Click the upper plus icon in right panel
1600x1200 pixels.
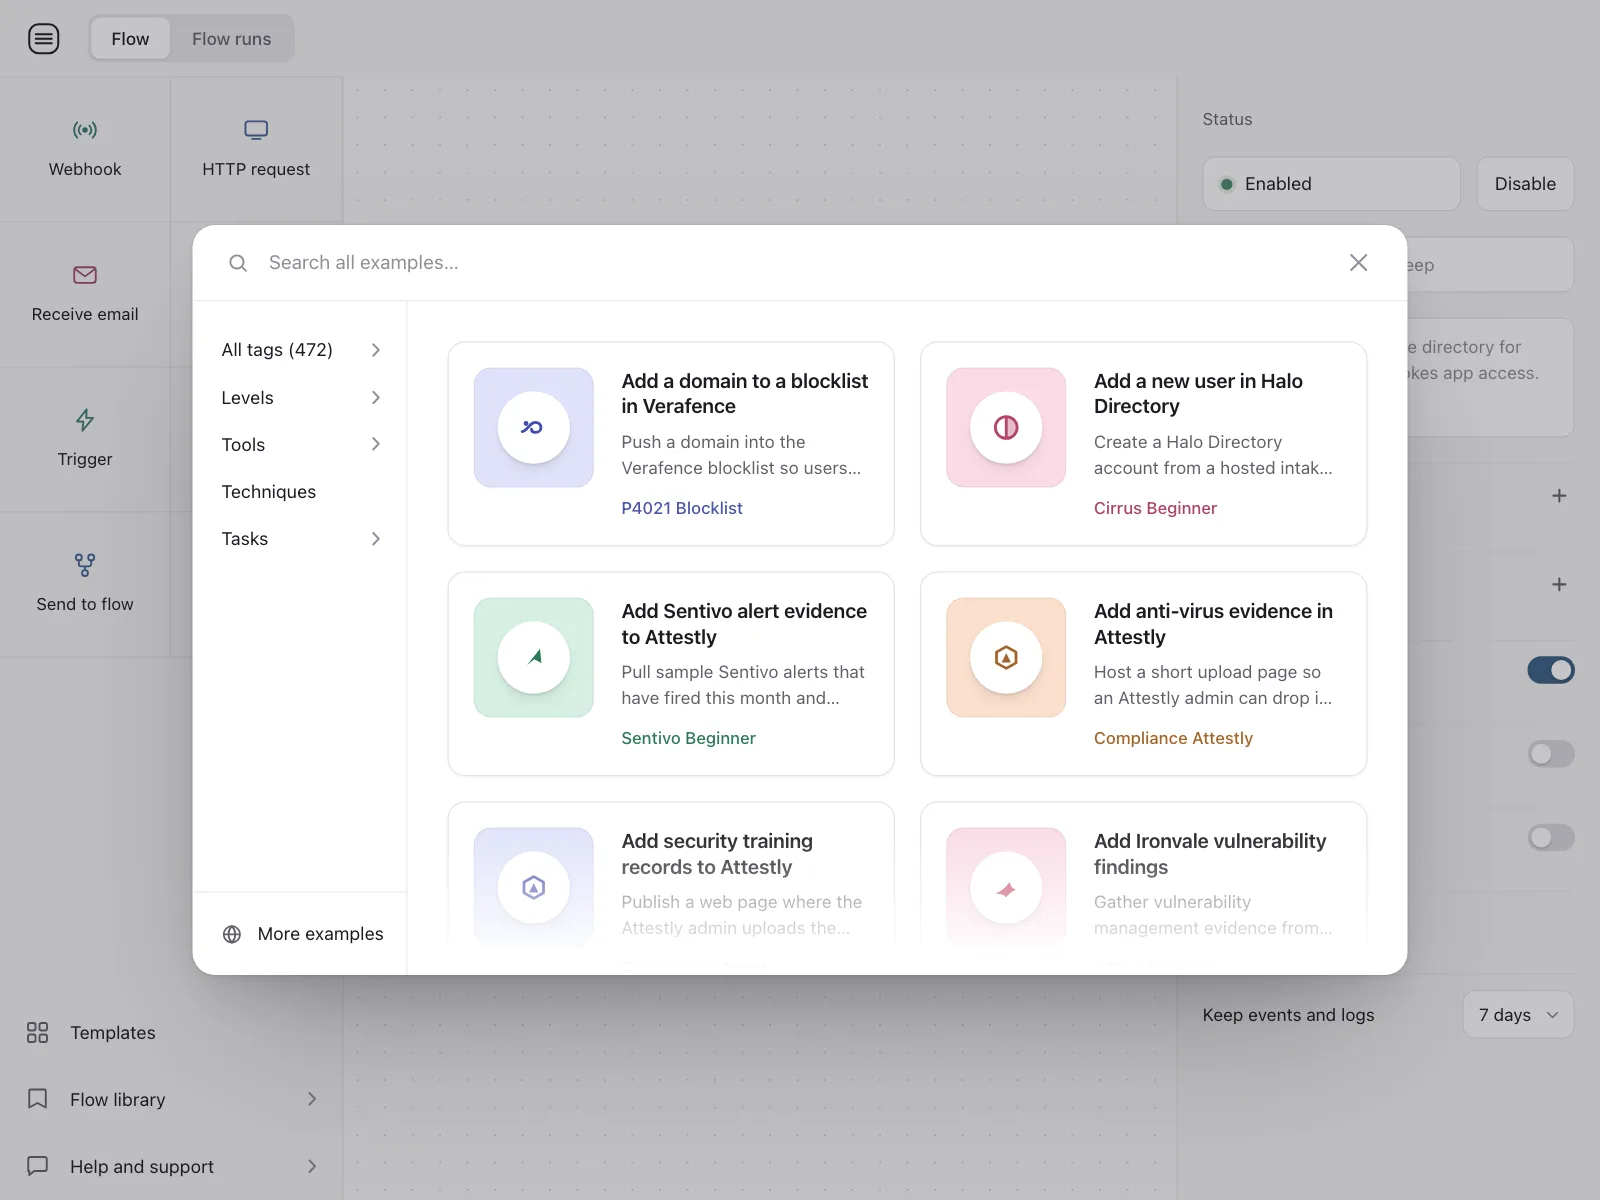coord(1559,496)
